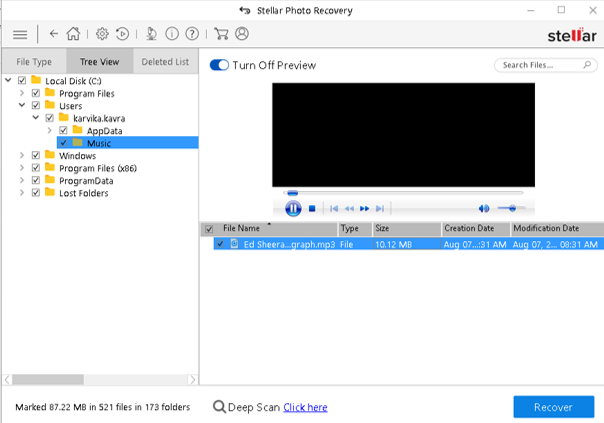The height and width of the screenshot is (423, 604).
Task: Click the shopping cart Buy icon
Action: 221,34
